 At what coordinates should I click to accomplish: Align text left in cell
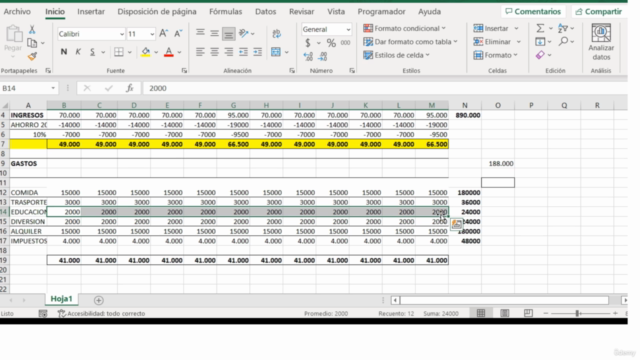[200, 52]
